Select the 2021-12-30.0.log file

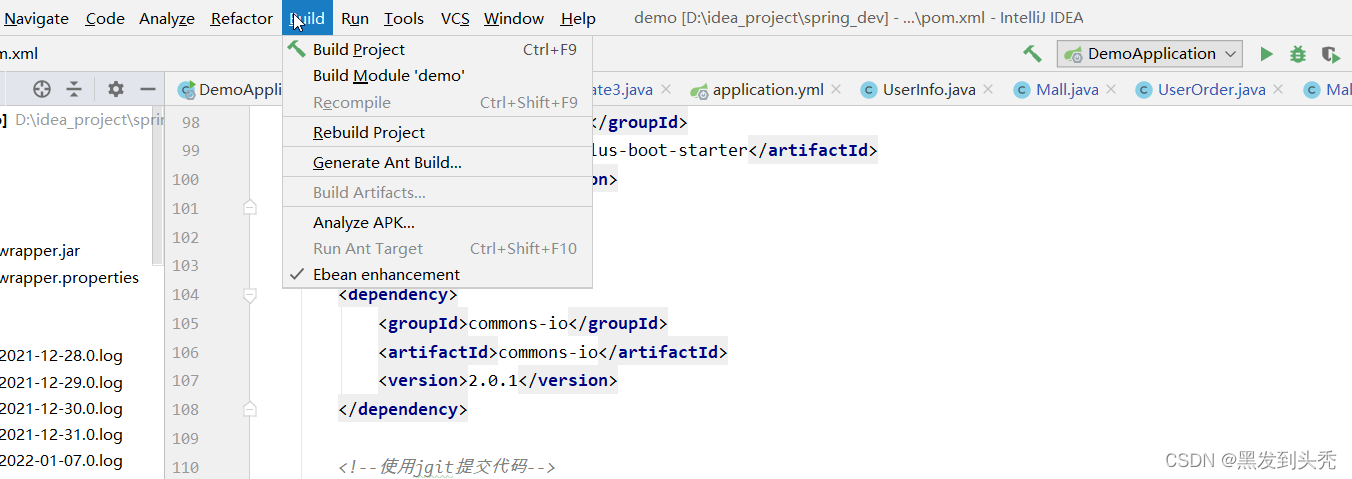(x=61, y=408)
